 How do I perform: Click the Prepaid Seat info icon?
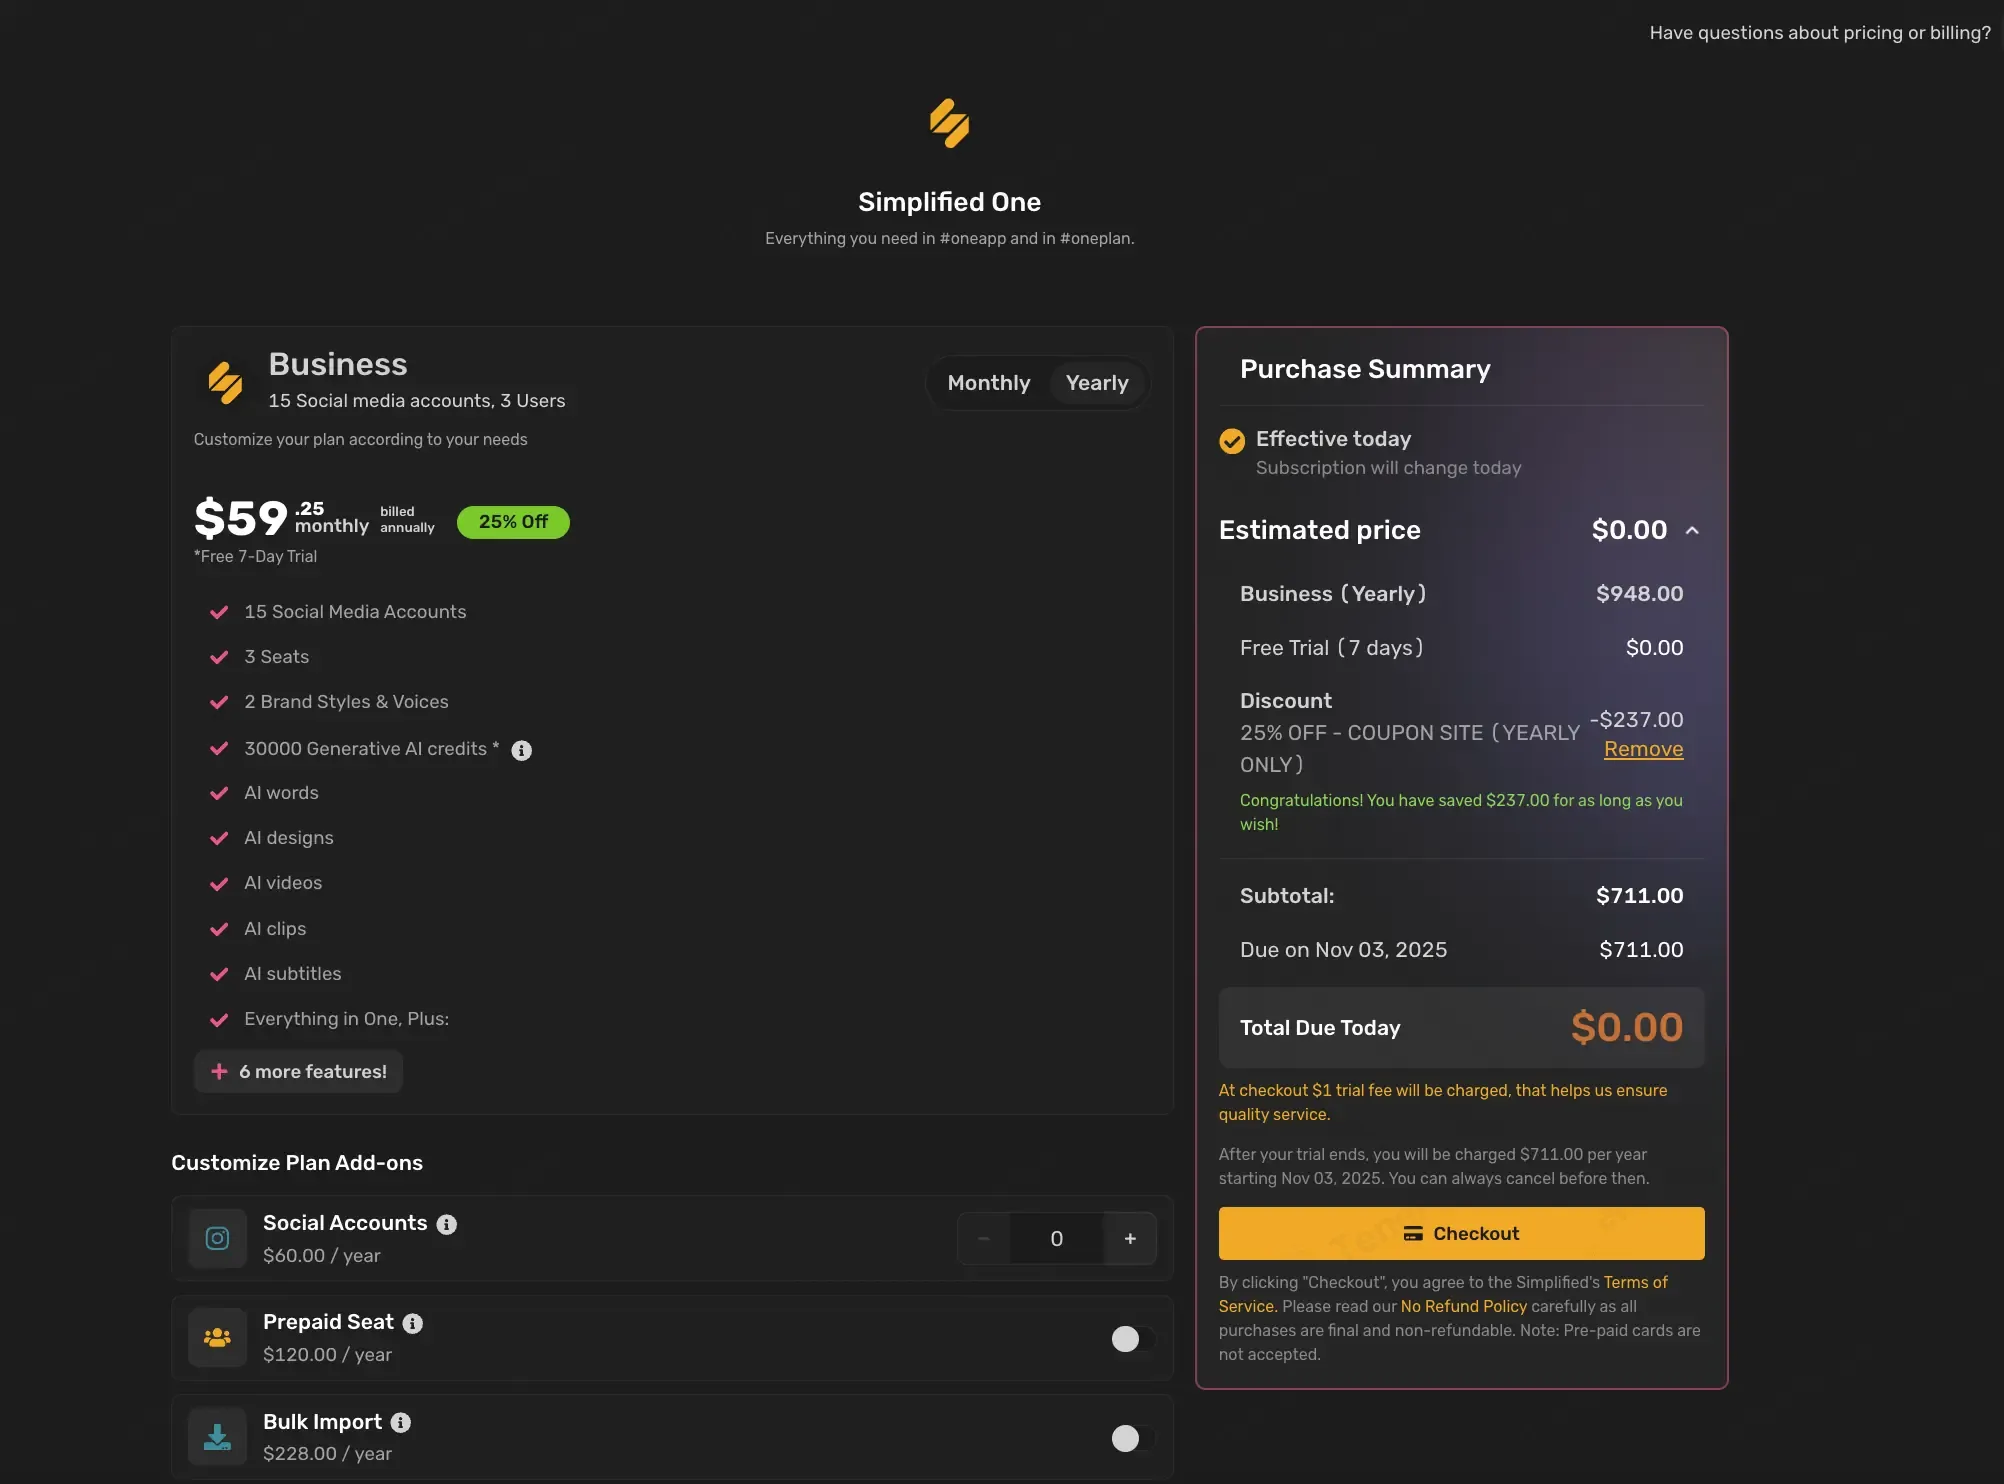coord(413,1324)
